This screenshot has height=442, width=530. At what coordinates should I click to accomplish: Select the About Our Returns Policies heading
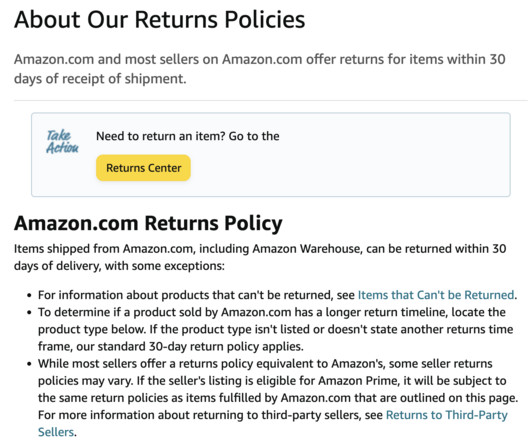[160, 19]
